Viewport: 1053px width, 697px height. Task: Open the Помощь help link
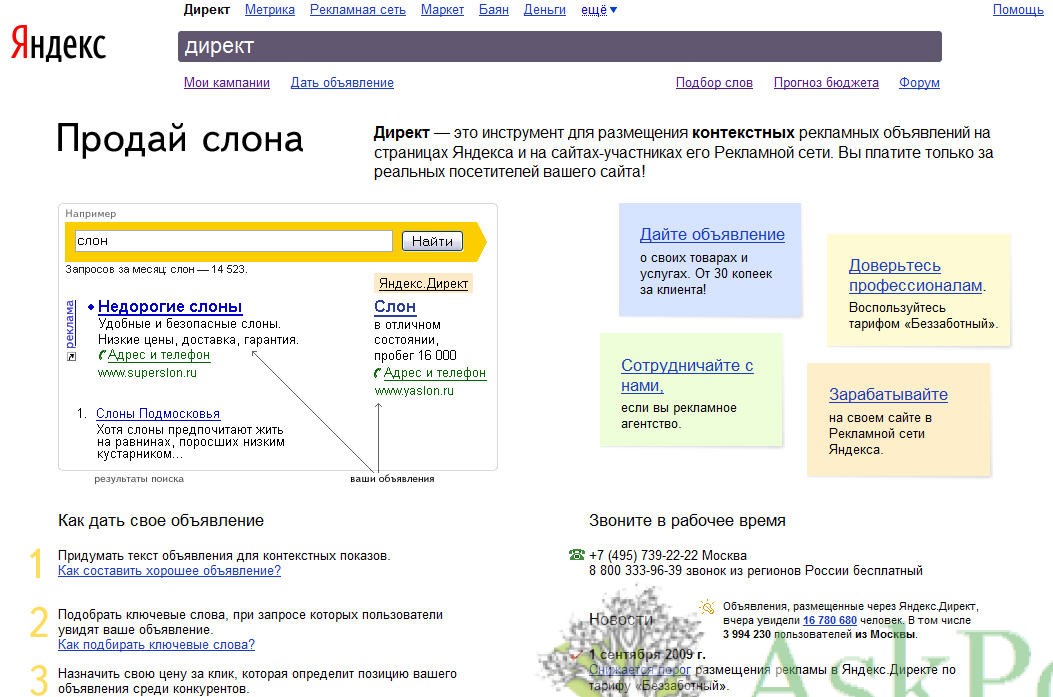[1018, 10]
